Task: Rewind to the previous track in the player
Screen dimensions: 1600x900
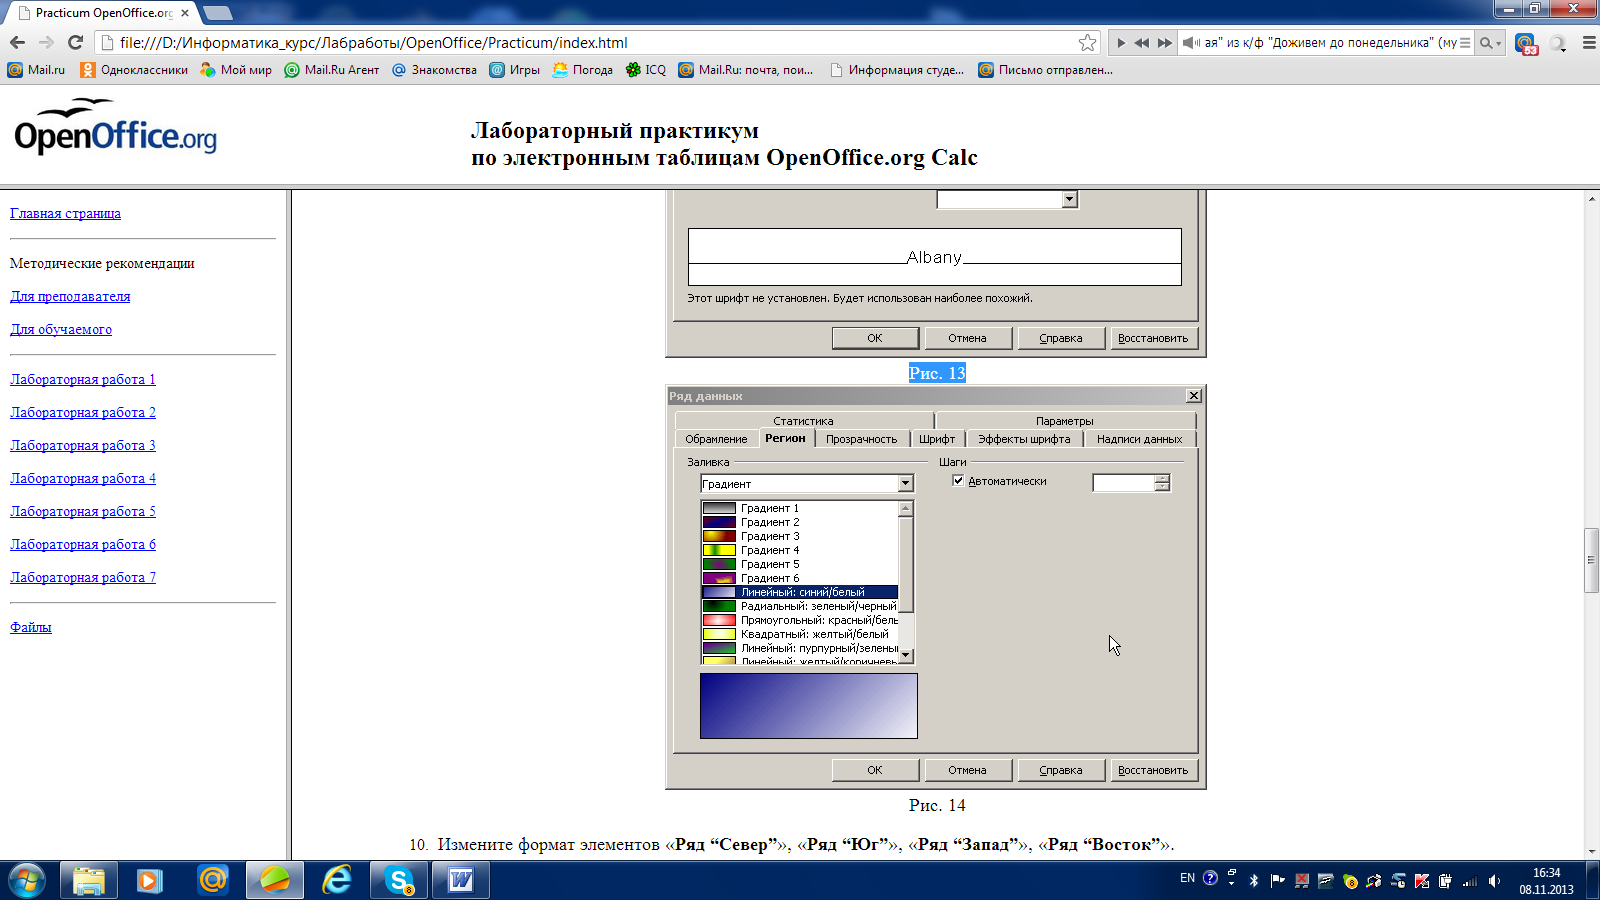Action: pyautogui.click(x=1142, y=43)
